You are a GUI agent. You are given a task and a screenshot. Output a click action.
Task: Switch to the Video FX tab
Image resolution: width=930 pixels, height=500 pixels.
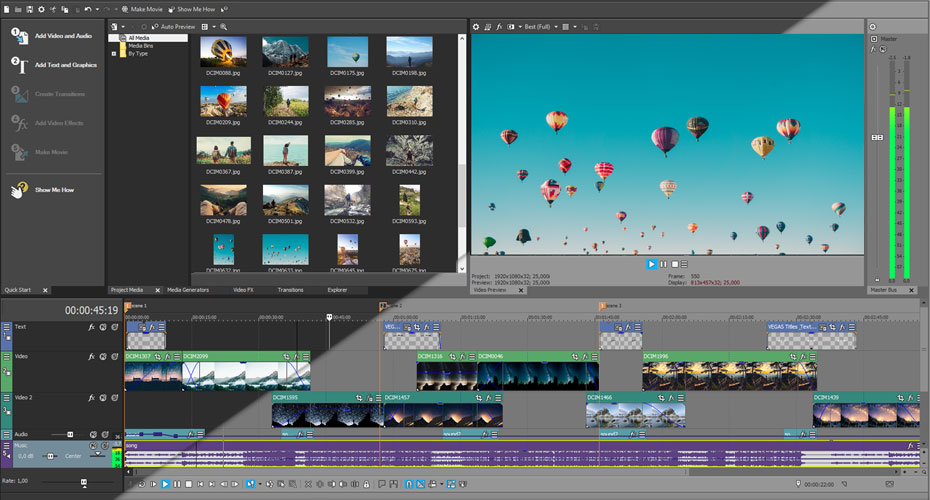[x=243, y=290]
